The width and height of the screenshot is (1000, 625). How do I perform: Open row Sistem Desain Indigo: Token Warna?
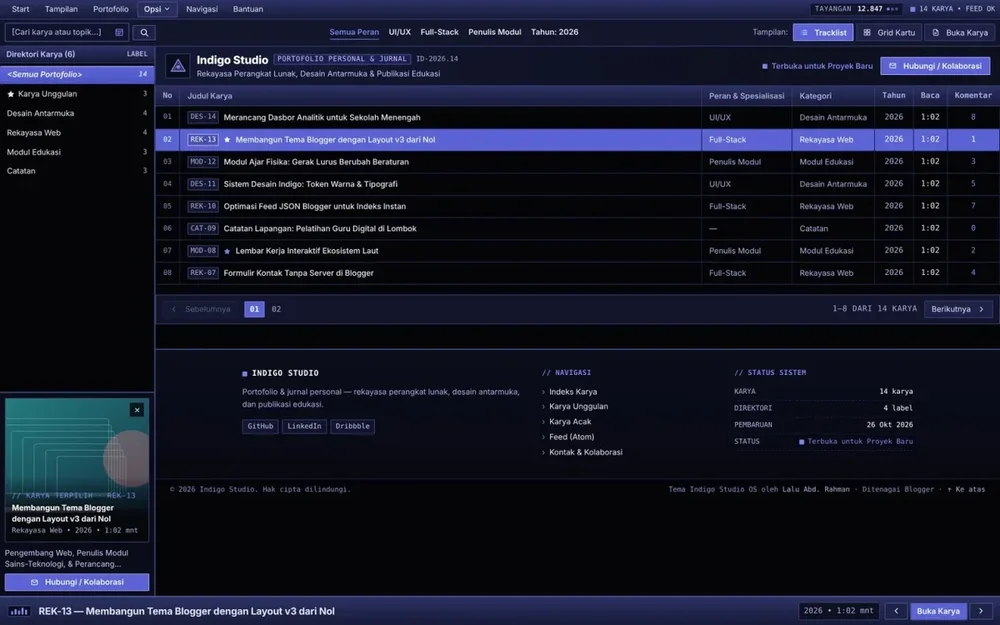click(x=577, y=184)
